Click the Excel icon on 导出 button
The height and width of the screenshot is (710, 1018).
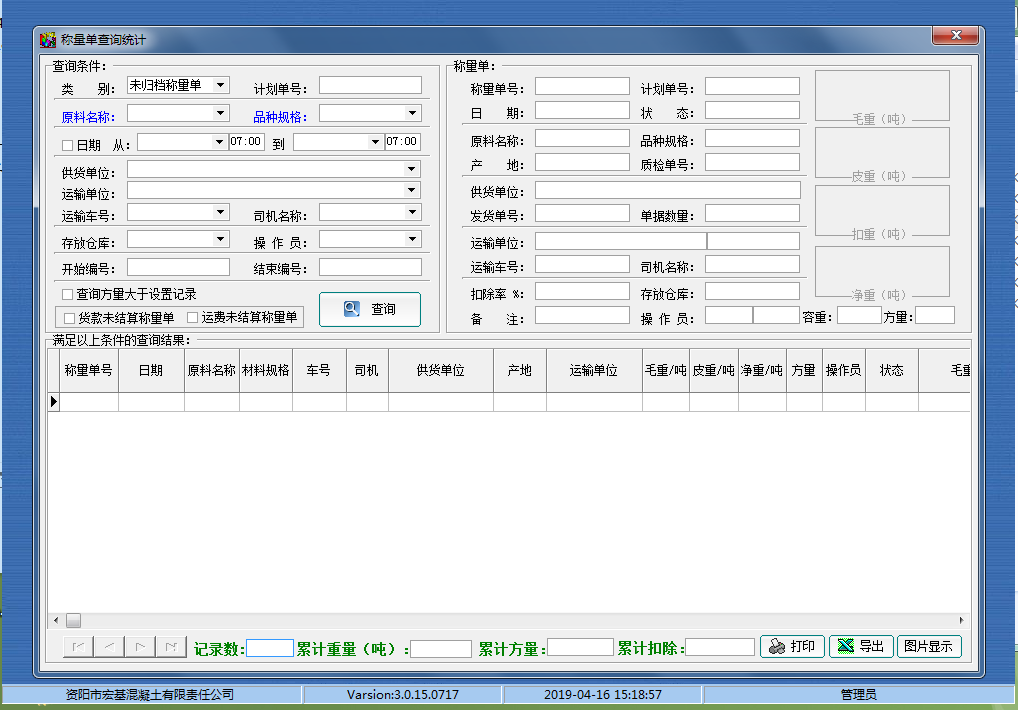(x=845, y=646)
